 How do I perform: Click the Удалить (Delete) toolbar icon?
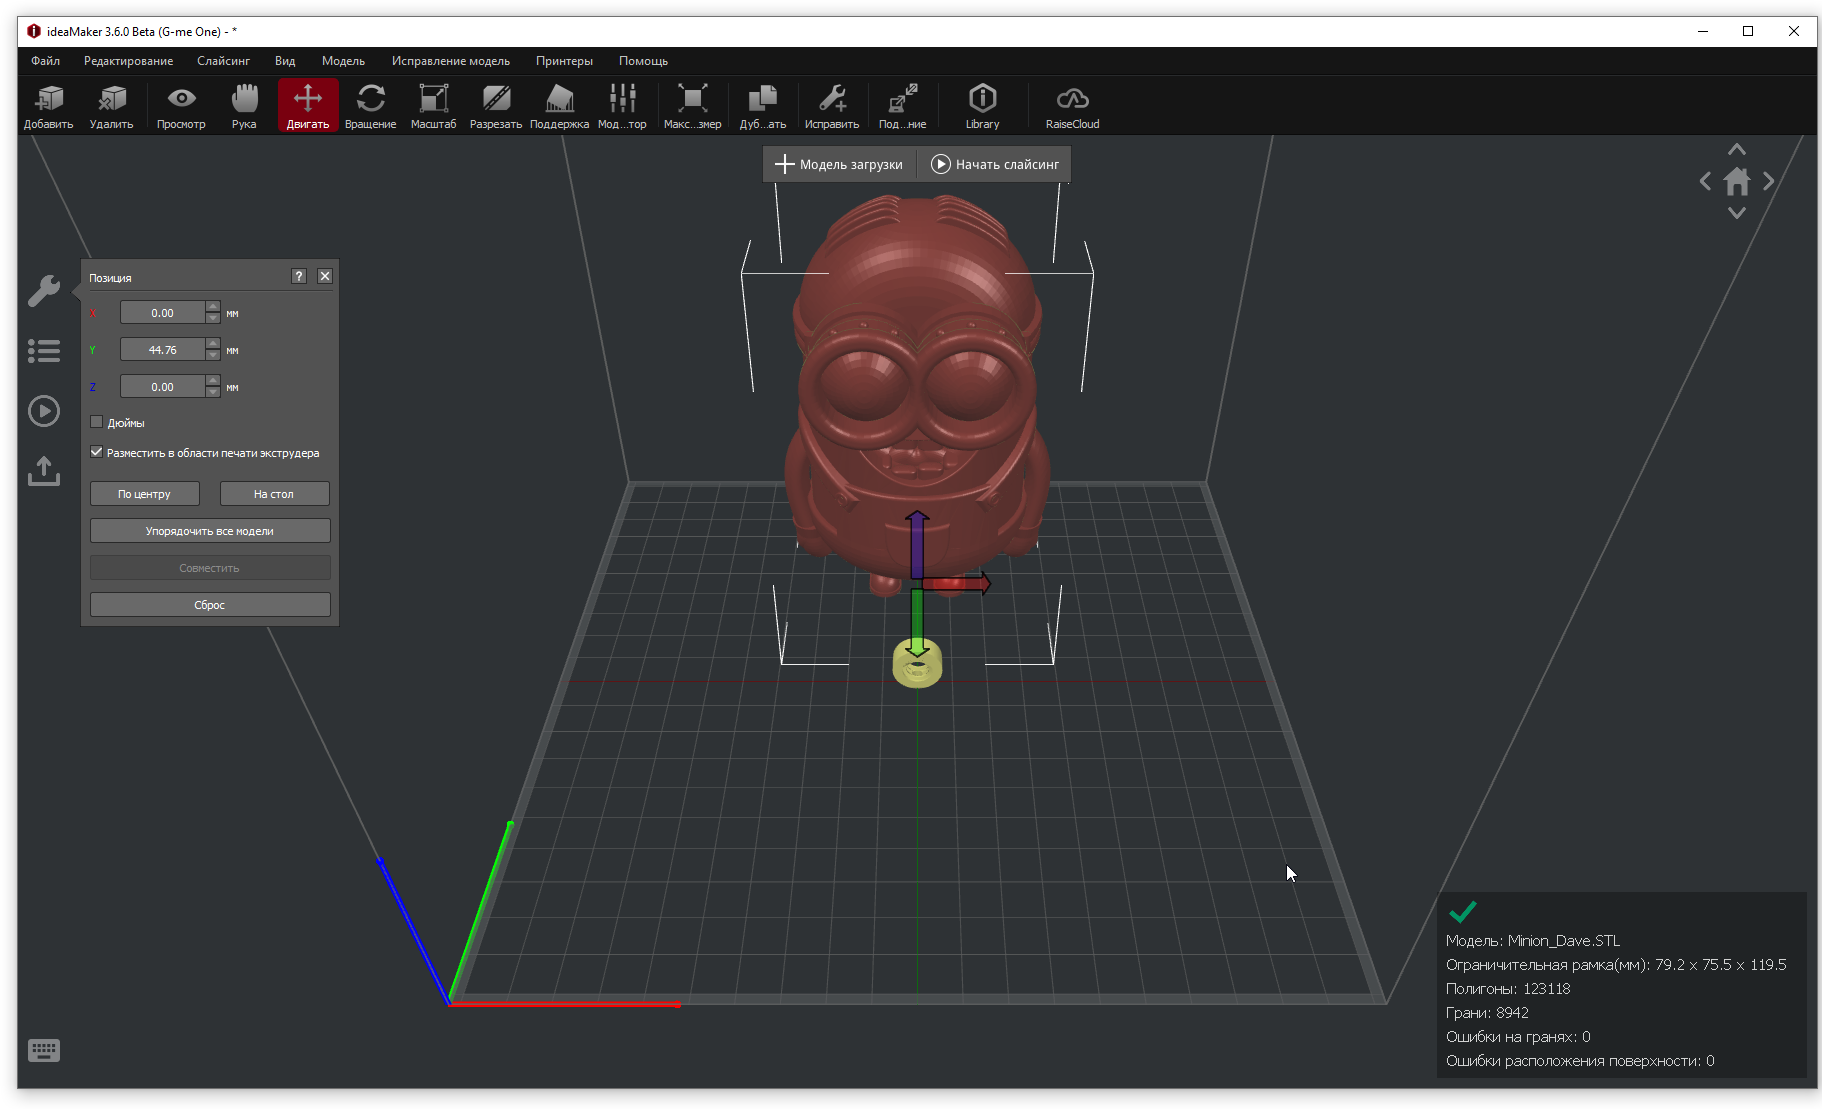click(111, 106)
